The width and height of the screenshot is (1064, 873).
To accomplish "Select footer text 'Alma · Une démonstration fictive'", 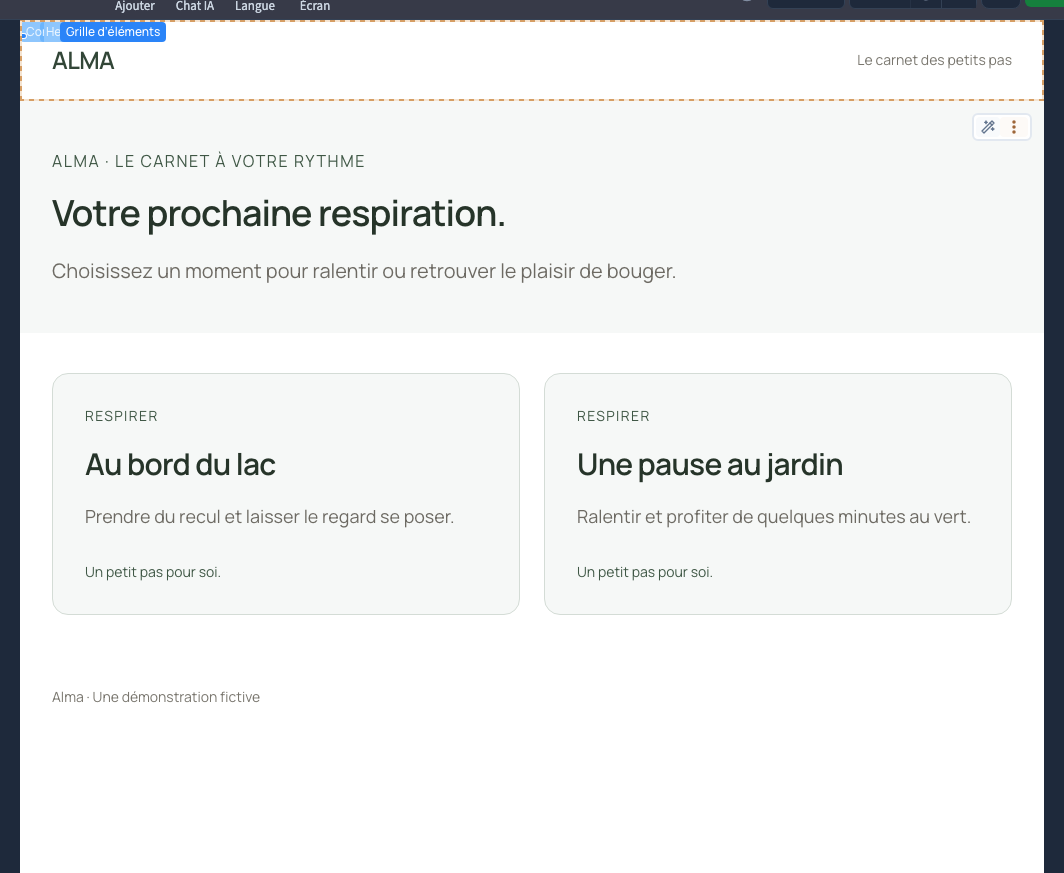I will [156, 697].
